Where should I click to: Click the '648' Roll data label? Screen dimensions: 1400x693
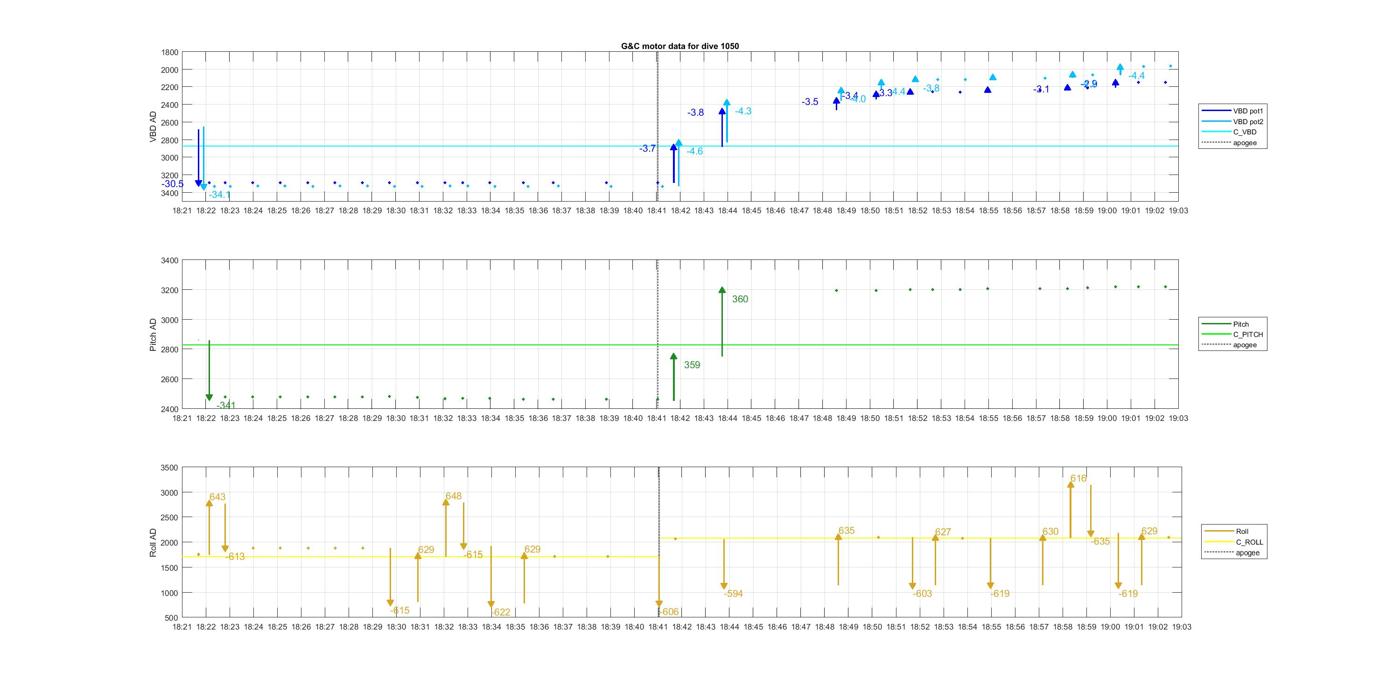pyautogui.click(x=453, y=496)
